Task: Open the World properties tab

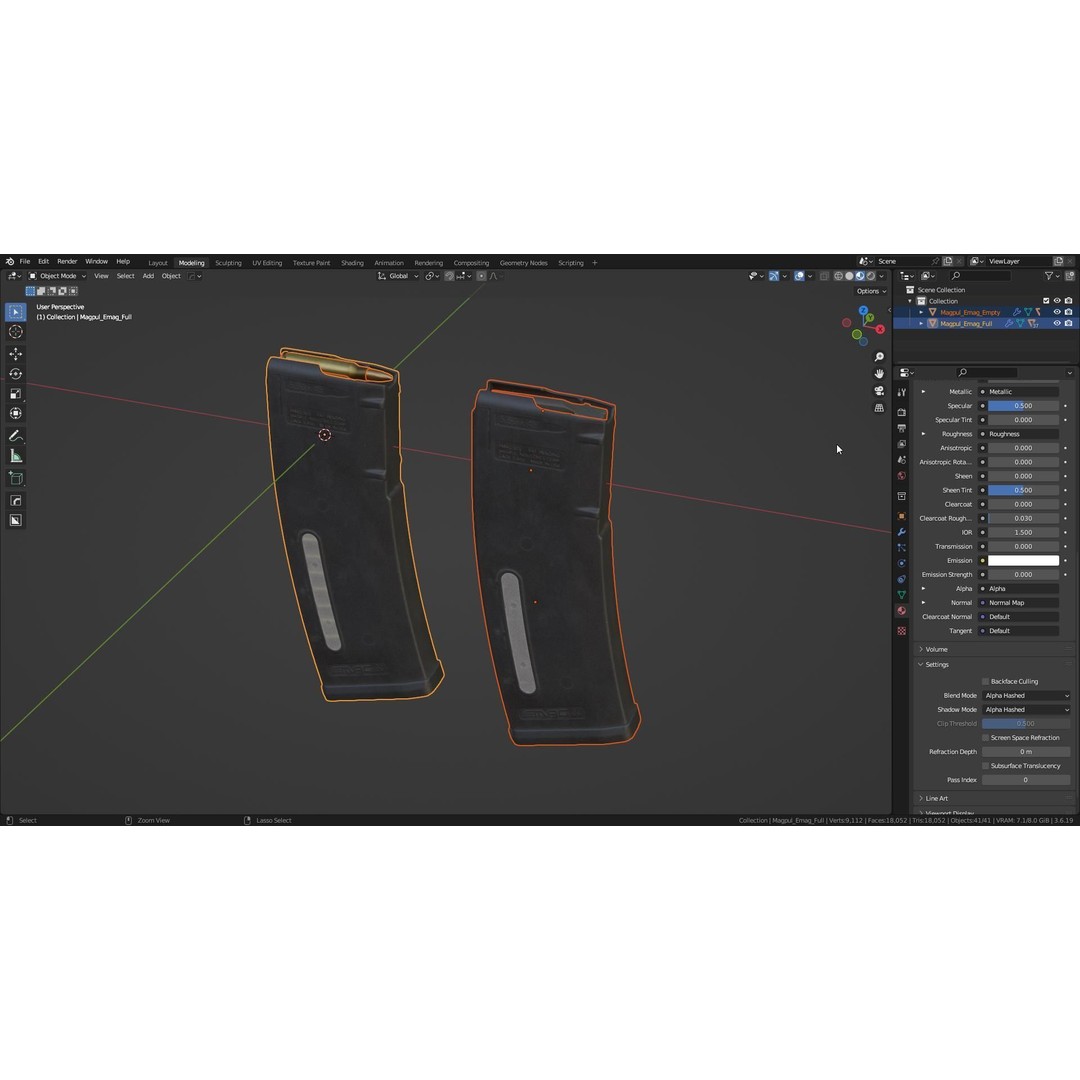Action: (x=902, y=475)
